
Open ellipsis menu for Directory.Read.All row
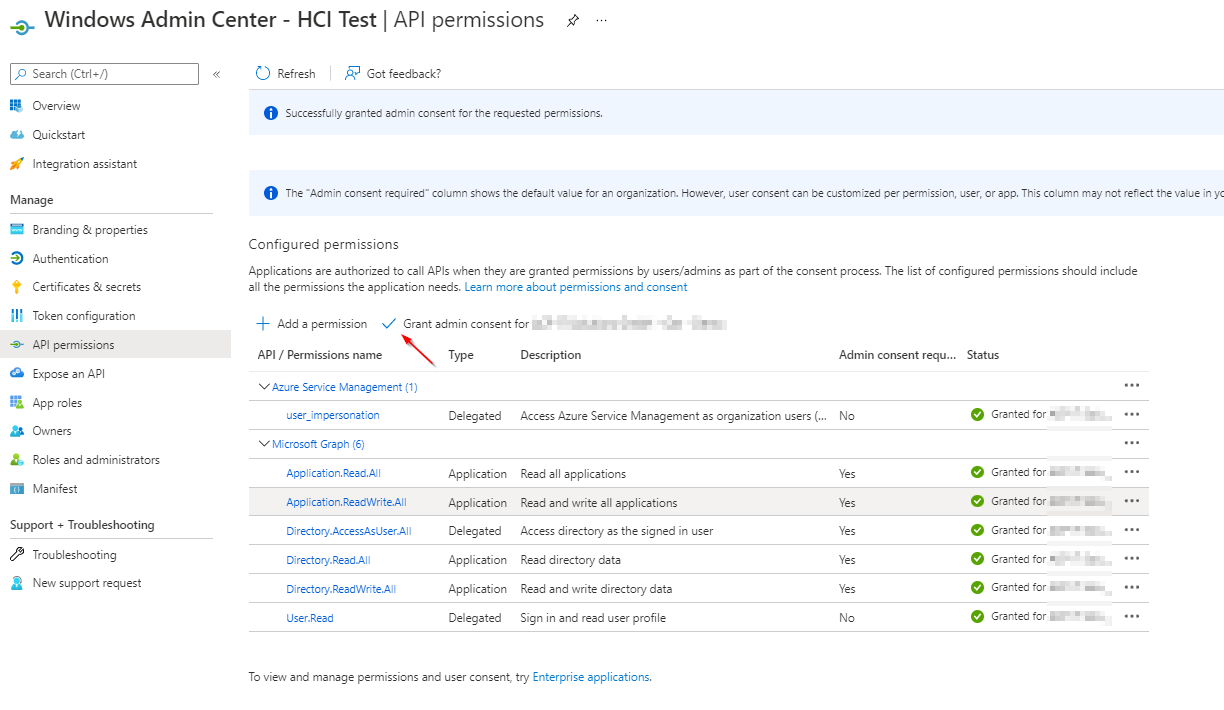tap(1132, 559)
